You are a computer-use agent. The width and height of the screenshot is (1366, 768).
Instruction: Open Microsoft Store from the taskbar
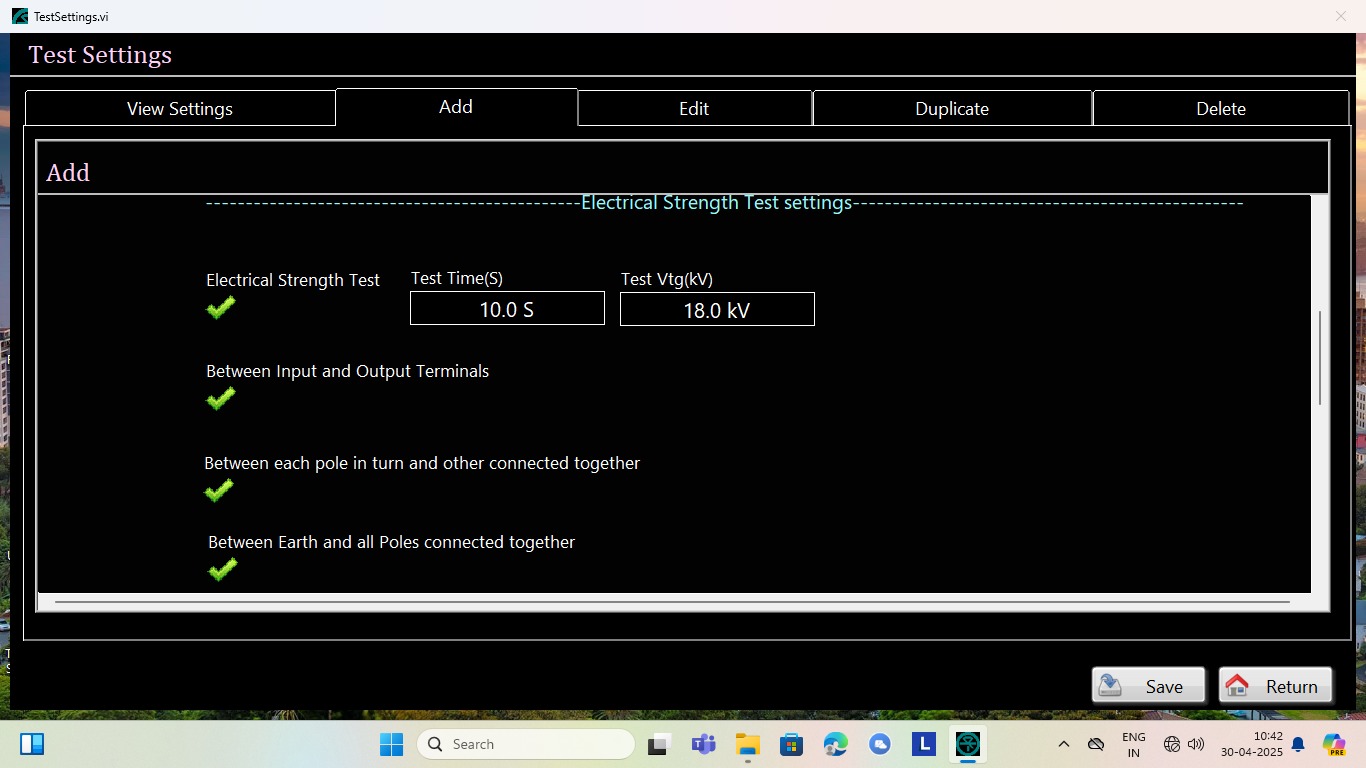(x=792, y=744)
